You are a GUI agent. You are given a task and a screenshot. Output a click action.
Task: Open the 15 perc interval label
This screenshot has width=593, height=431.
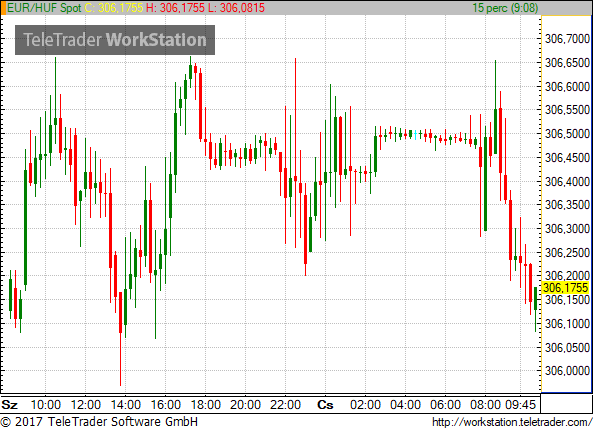506,8
